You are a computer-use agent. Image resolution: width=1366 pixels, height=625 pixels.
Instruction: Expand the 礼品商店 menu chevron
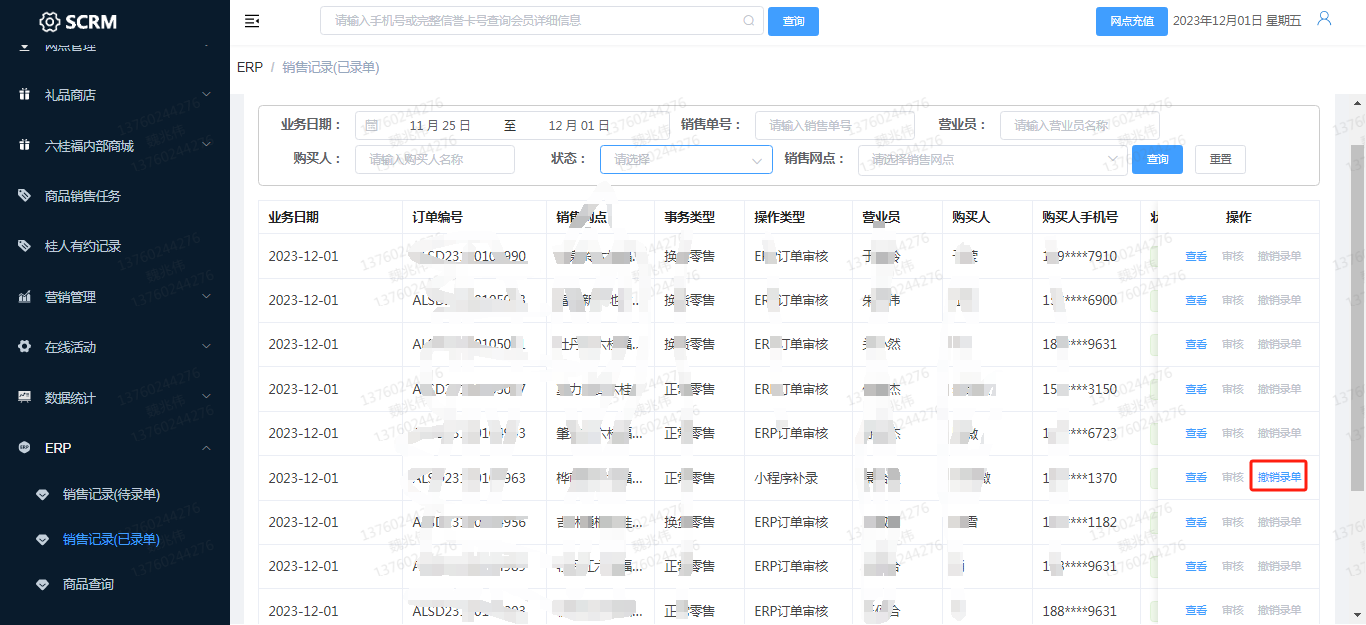(x=207, y=95)
